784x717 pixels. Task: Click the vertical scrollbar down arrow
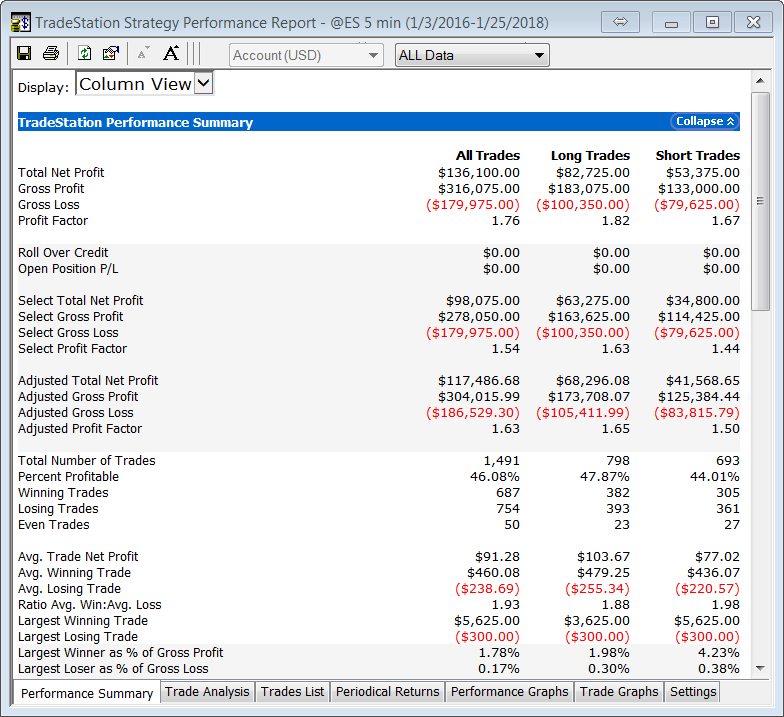coord(760,668)
